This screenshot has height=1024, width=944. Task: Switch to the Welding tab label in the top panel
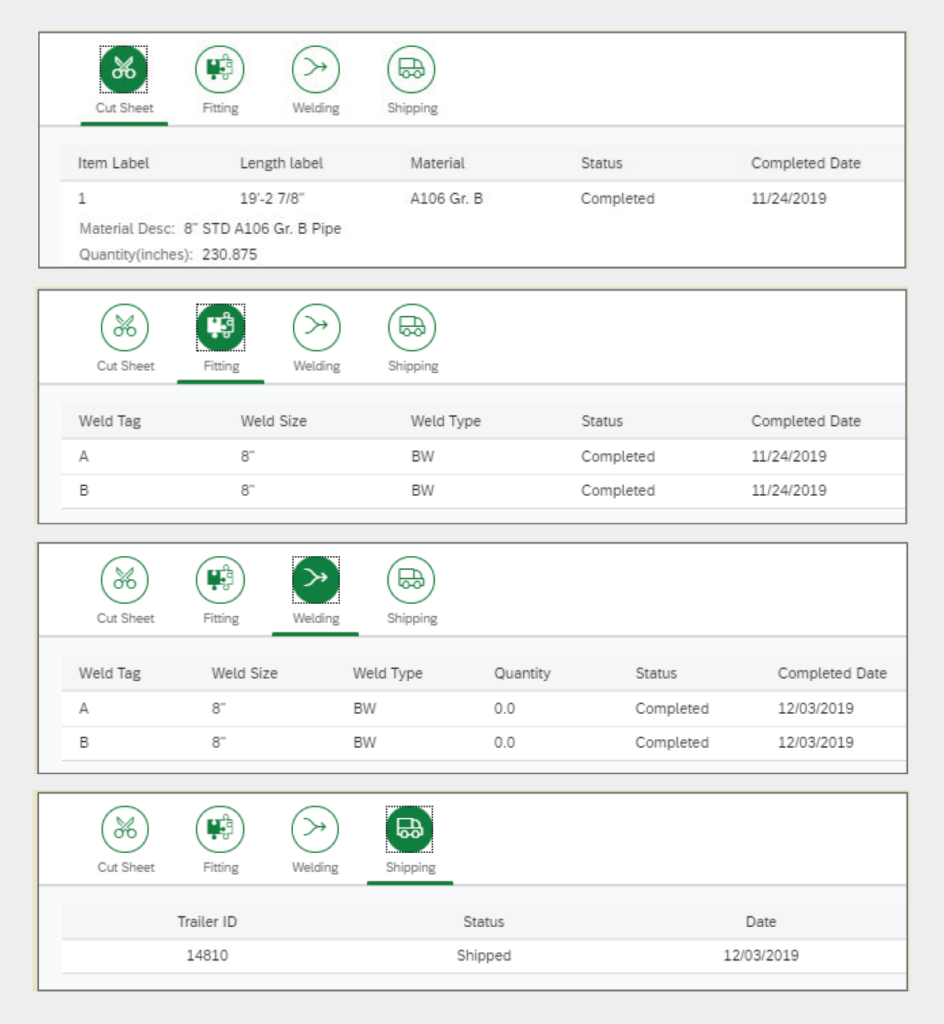click(x=316, y=108)
